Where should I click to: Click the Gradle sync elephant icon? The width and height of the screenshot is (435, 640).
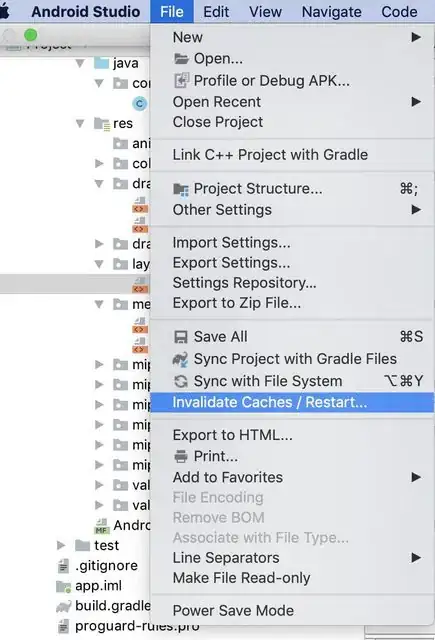180,359
